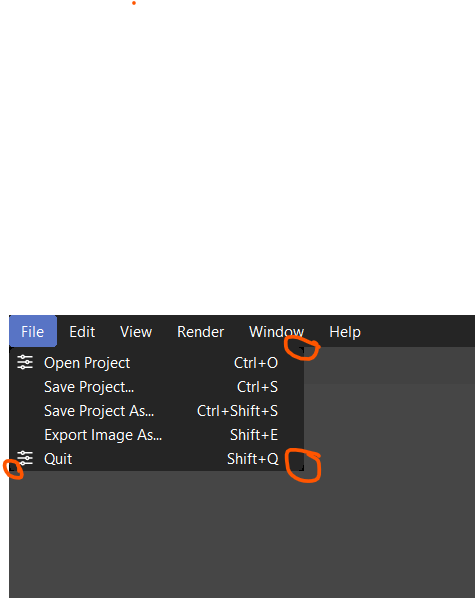Choose Open Project from File menu

[x=156, y=363]
